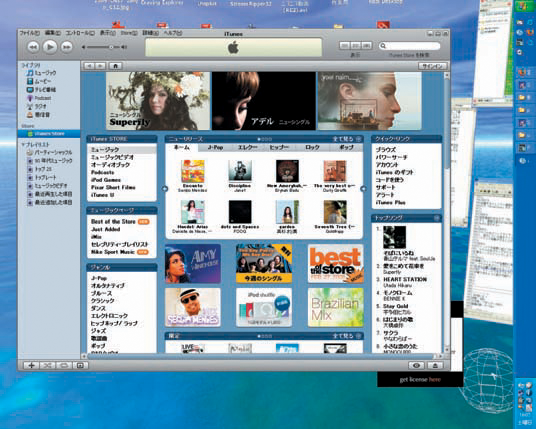Click the new releases right scroll arrow
The height and width of the screenshot is (429, 536).
pyautogui.click(x=363, y=189)
